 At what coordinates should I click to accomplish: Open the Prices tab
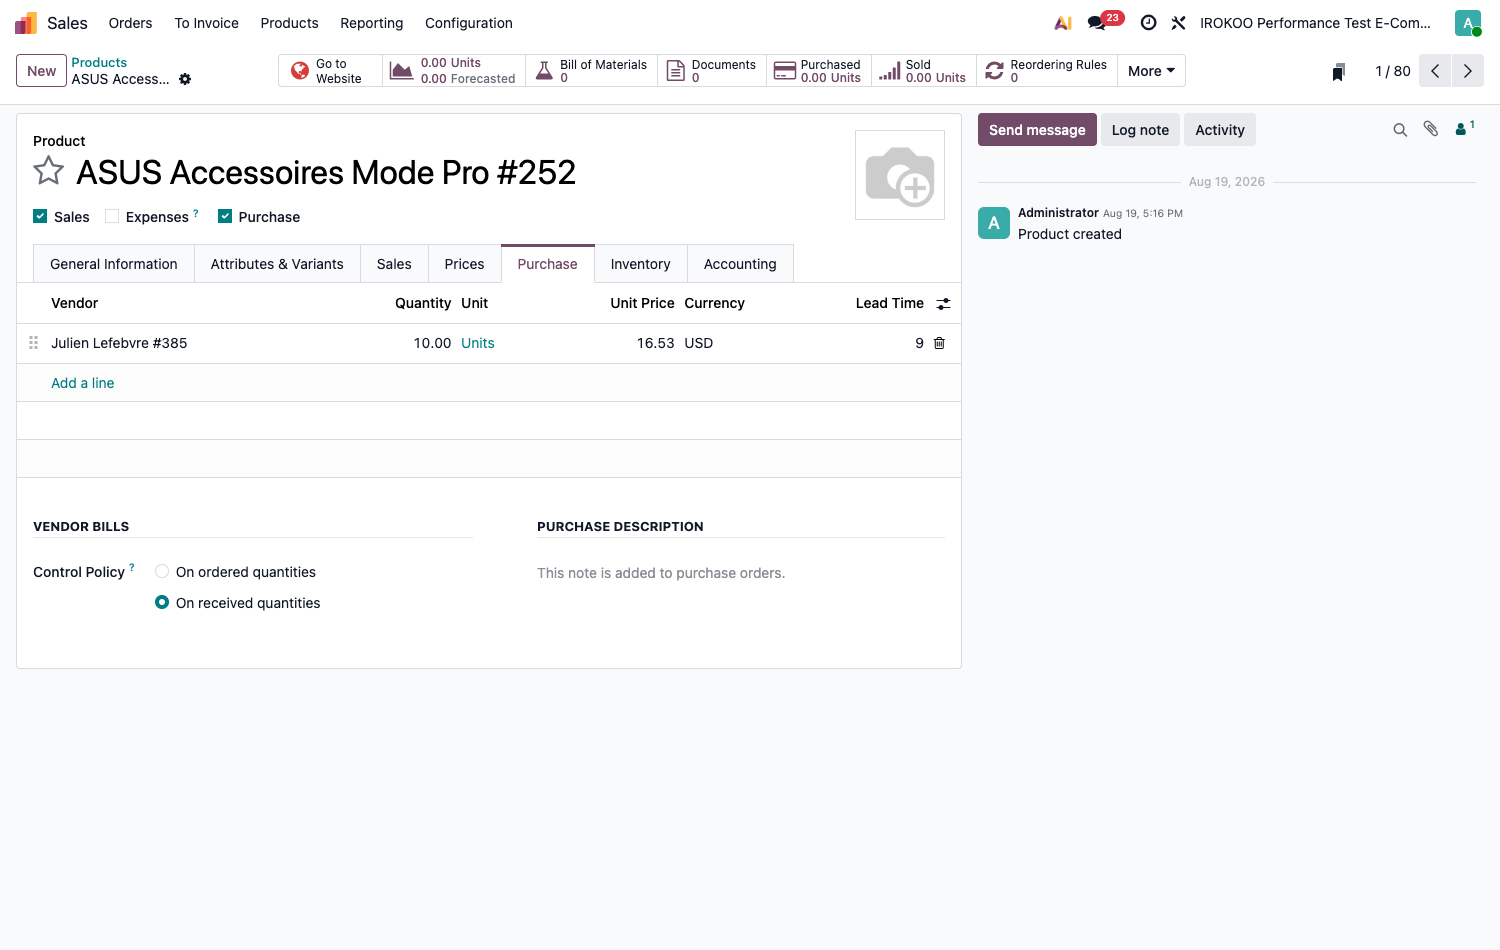pyautogui.click(x=464, y=264)
